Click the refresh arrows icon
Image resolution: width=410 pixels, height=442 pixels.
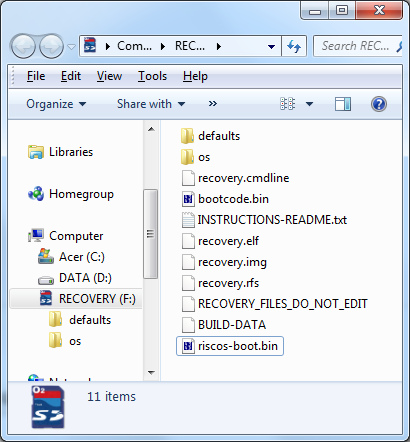(x=294, y=46)
